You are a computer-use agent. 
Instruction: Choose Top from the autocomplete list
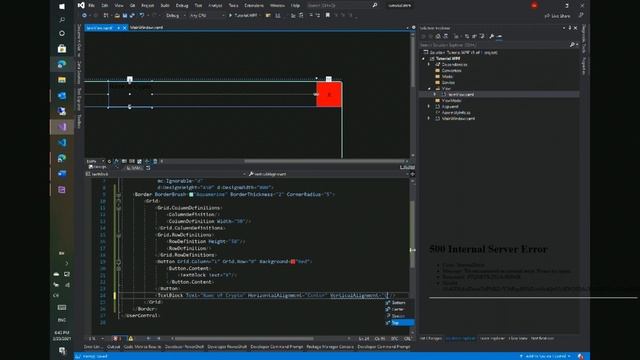400,323
